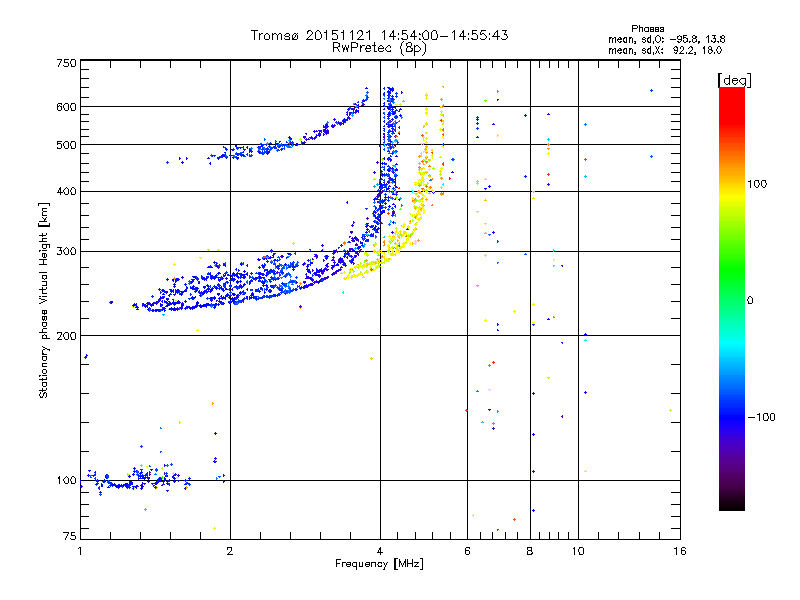Screen dimensions: 800x600
Task: Click the x-axis "8" MHz tick label
Action: coord(530,551)
